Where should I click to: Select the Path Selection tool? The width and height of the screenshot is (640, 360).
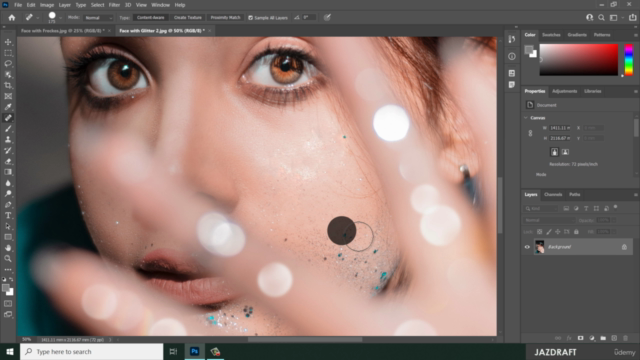(8, 226)
